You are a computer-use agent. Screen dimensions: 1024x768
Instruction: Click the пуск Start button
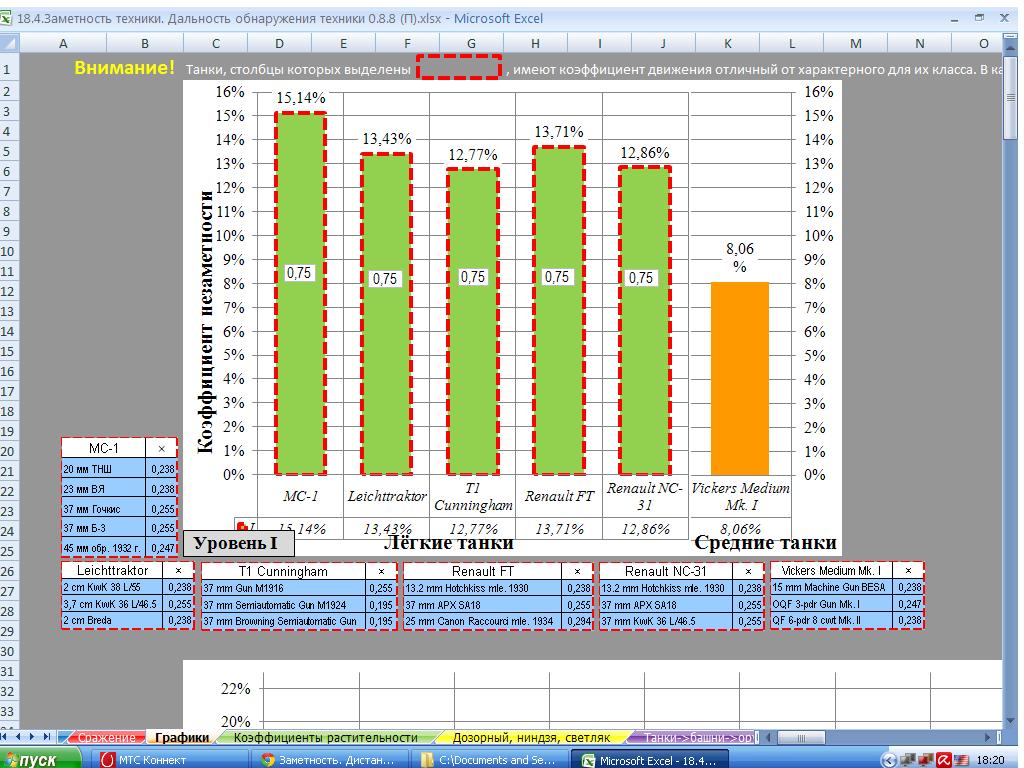(x=40, y=760)
